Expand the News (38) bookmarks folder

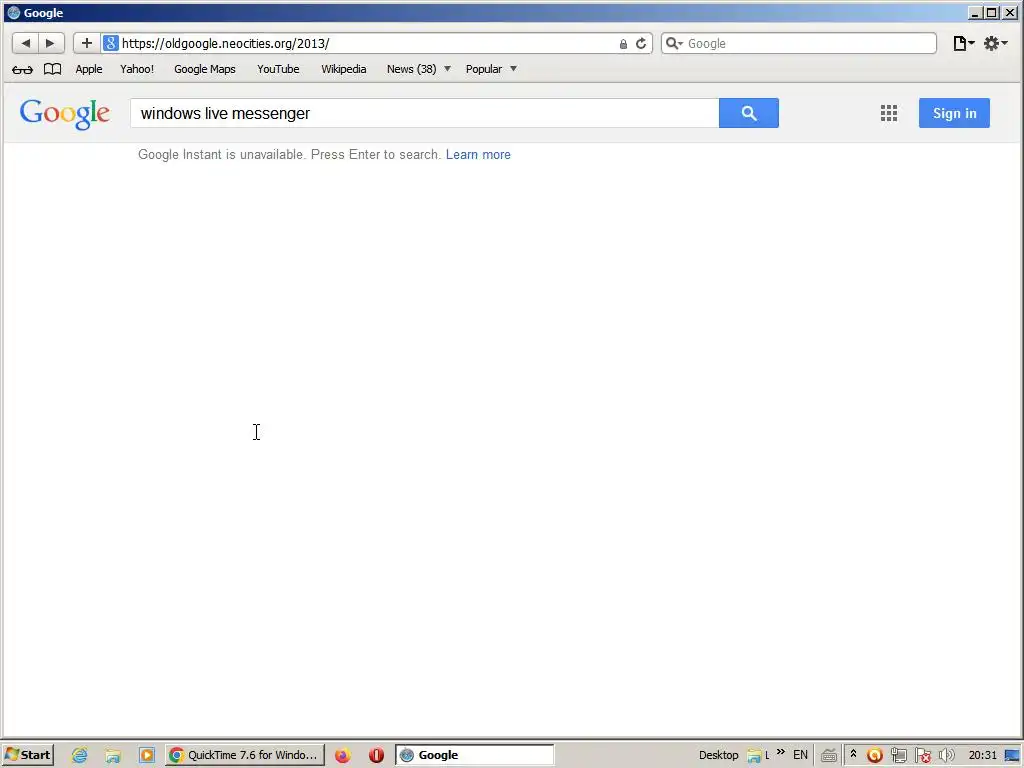pos(419,69)
